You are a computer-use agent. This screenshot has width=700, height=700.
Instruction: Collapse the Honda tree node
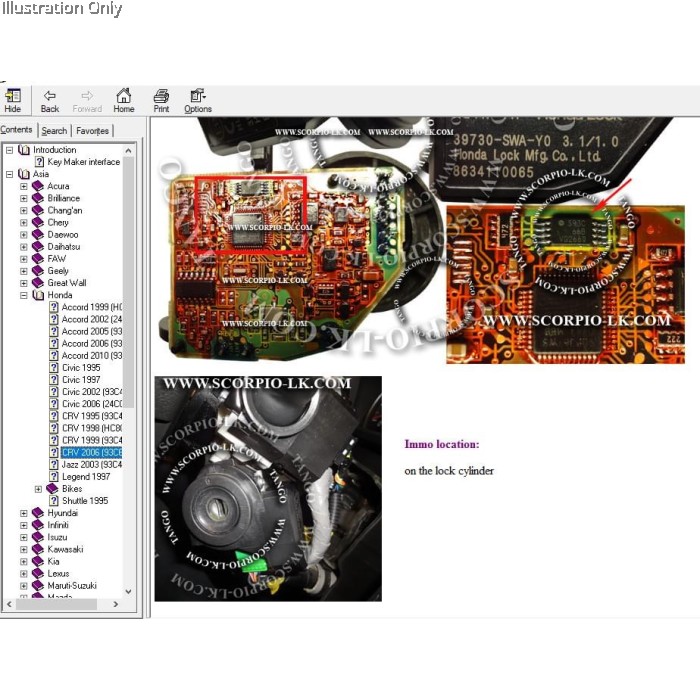point(24,295)
